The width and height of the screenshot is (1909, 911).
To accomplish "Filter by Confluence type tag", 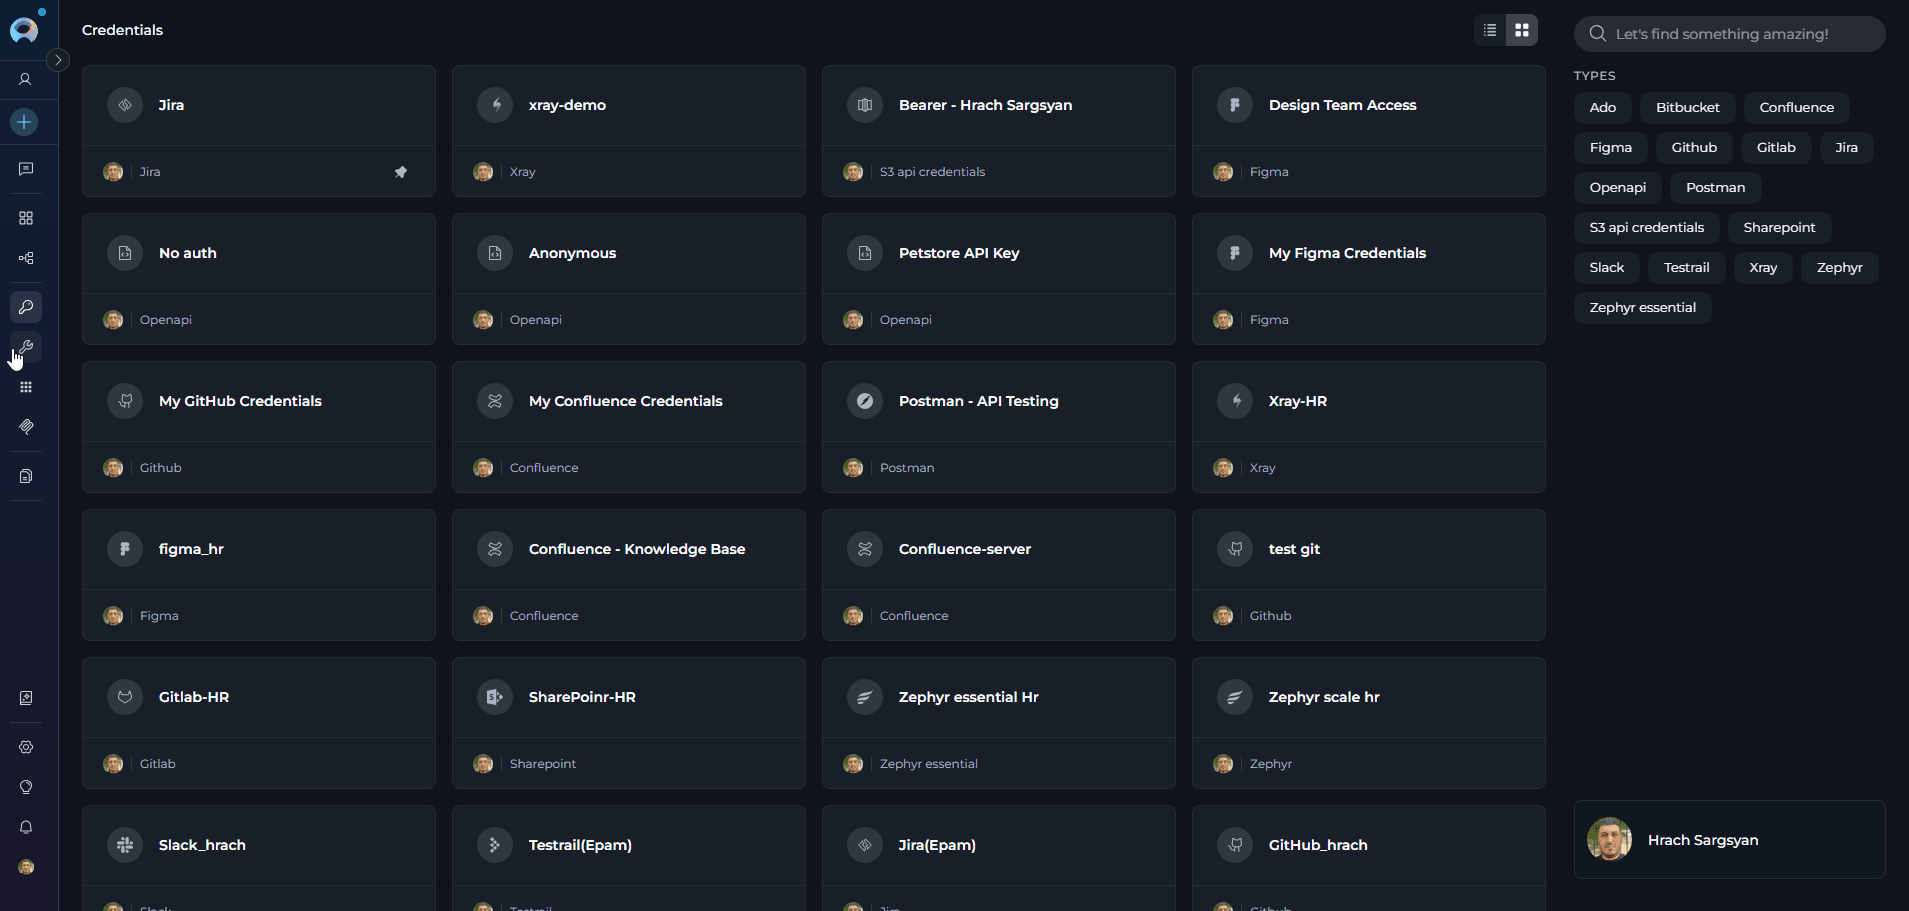I will 1797,107.
